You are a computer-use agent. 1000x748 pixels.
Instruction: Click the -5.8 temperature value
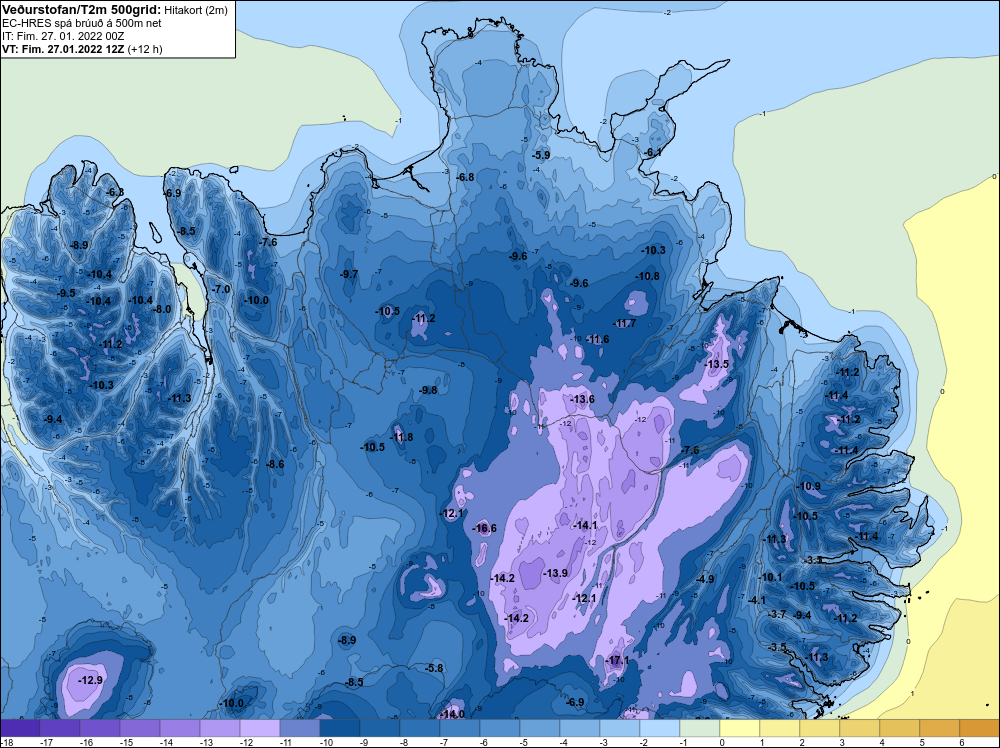434,668
